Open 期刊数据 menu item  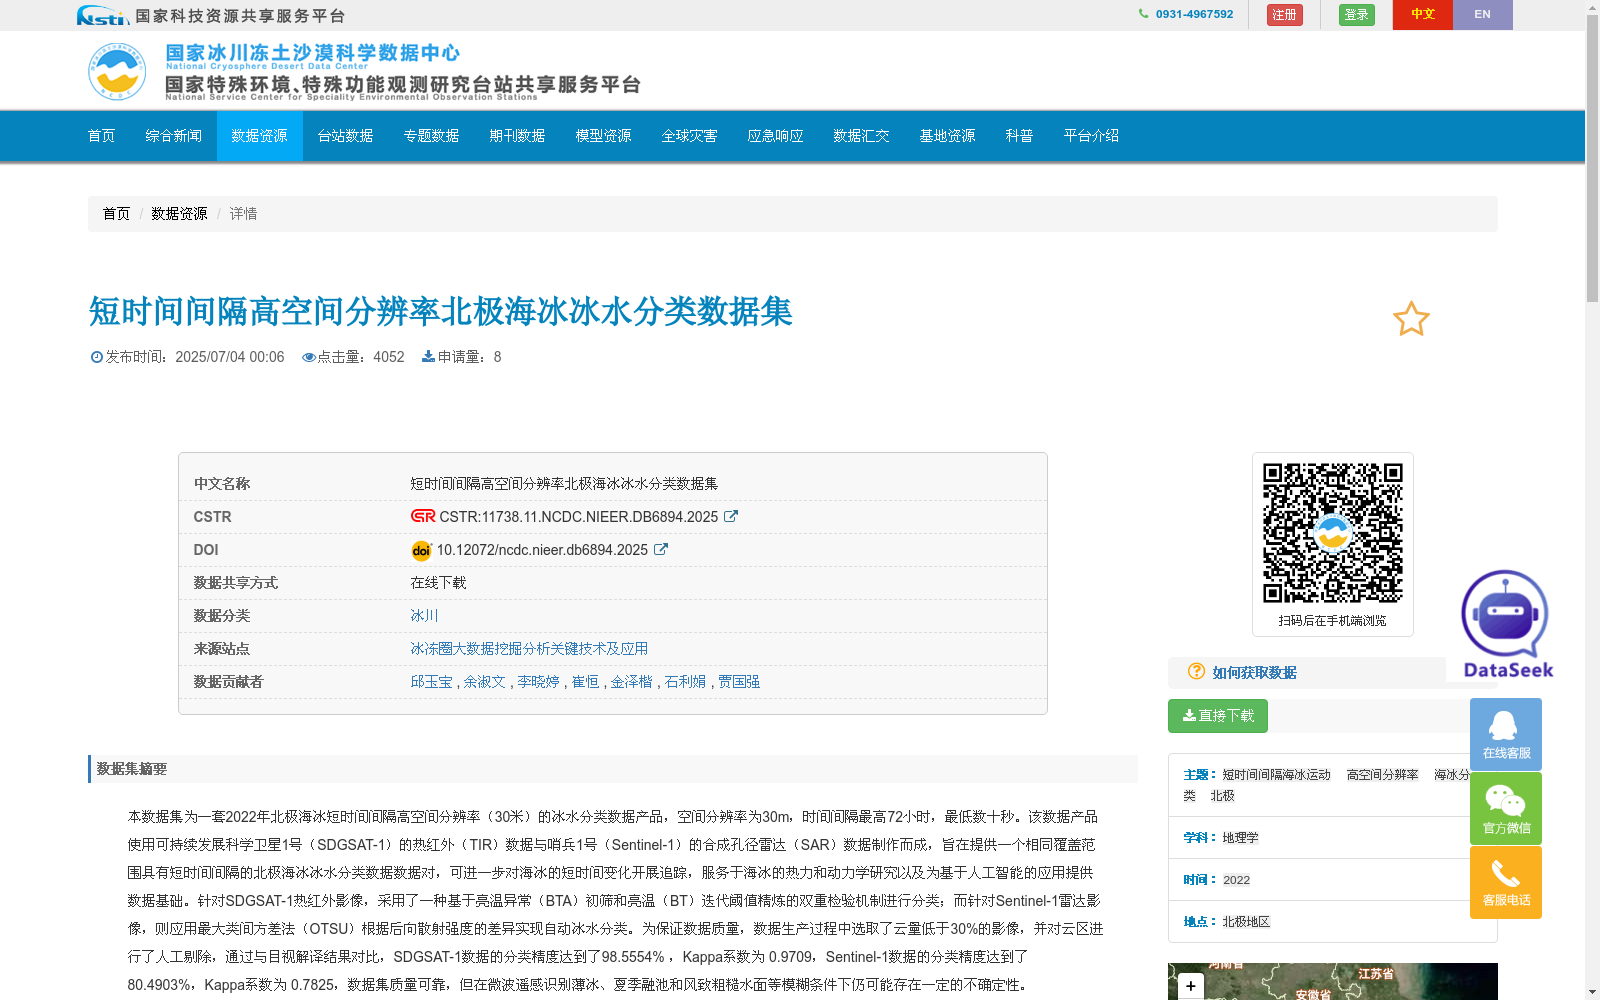pos(518,136)
